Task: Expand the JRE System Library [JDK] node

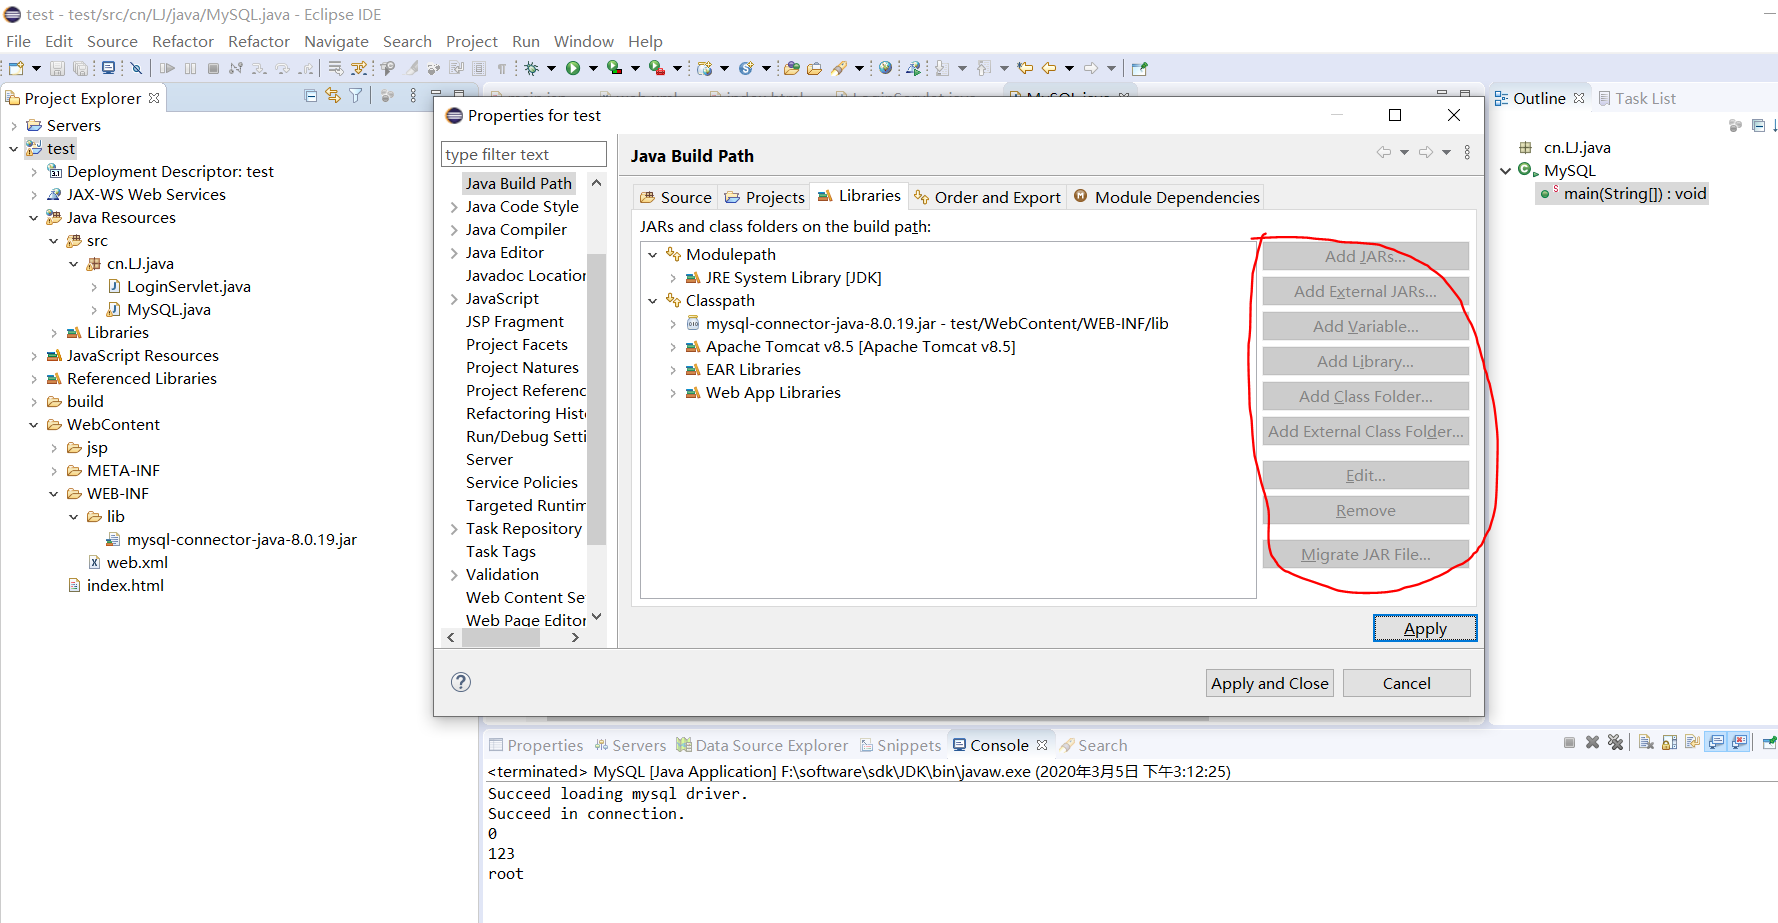Action: pyautogui.click(x=673, y=277)
